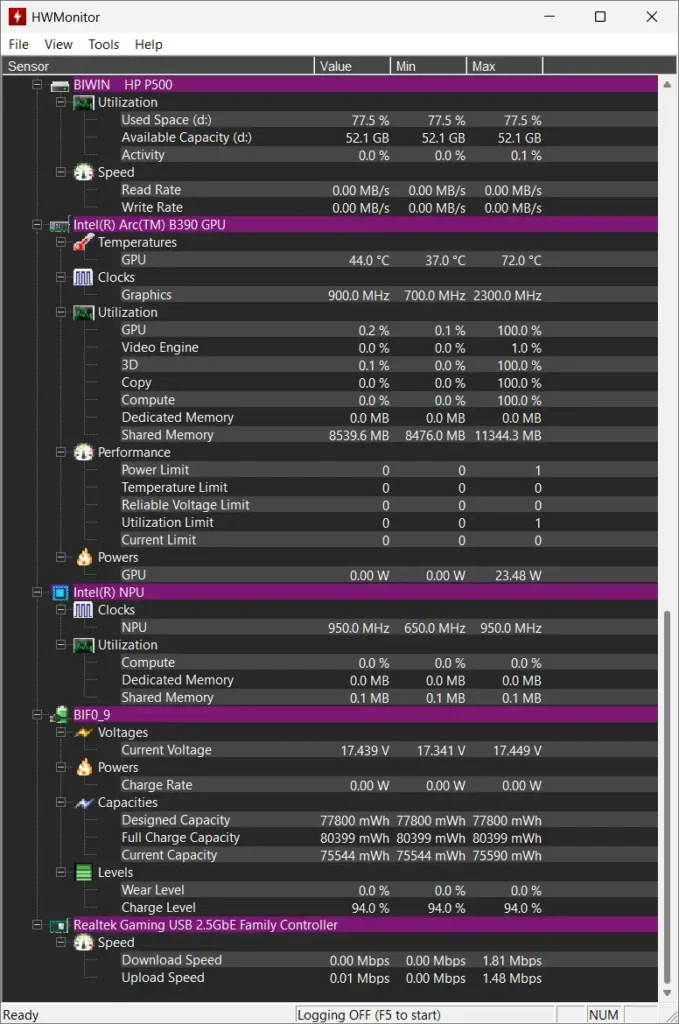
Task: Click the Utilization icon under Intel Arc GPU
Action: 84,313
